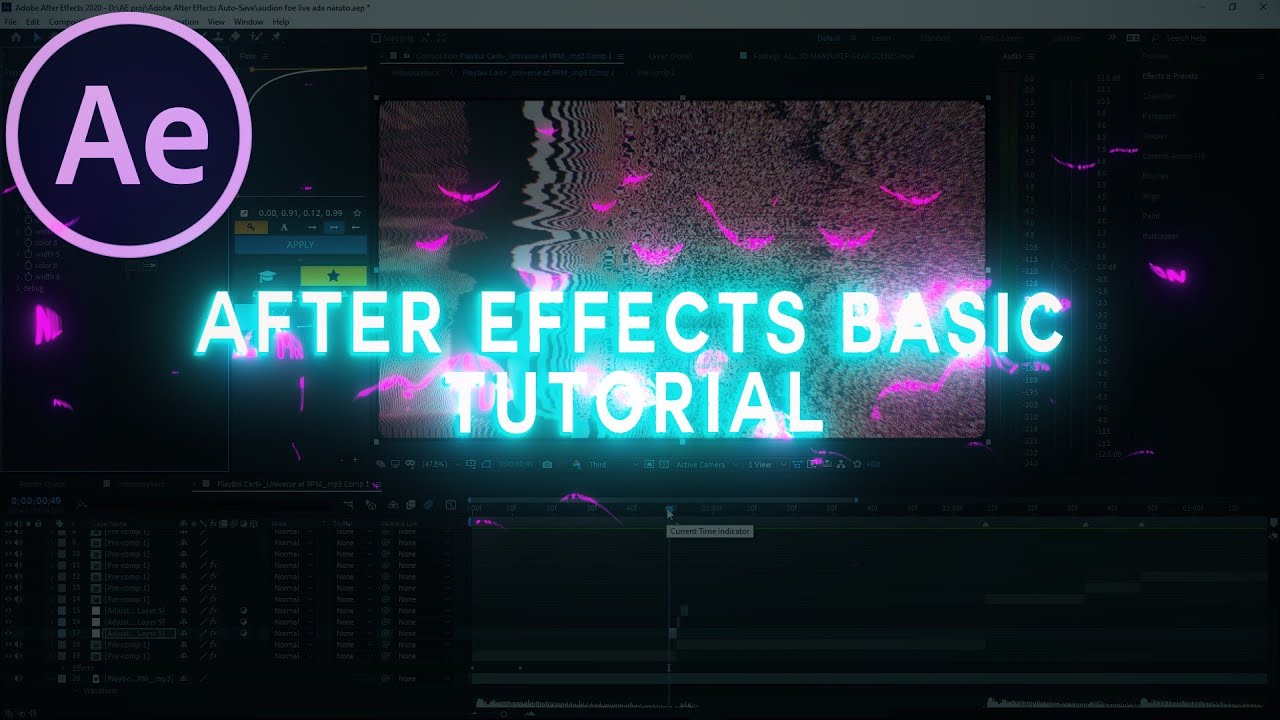Select the Selection arrow tool
Viewport: 1280px width, 720px height.
coord(38,37)
